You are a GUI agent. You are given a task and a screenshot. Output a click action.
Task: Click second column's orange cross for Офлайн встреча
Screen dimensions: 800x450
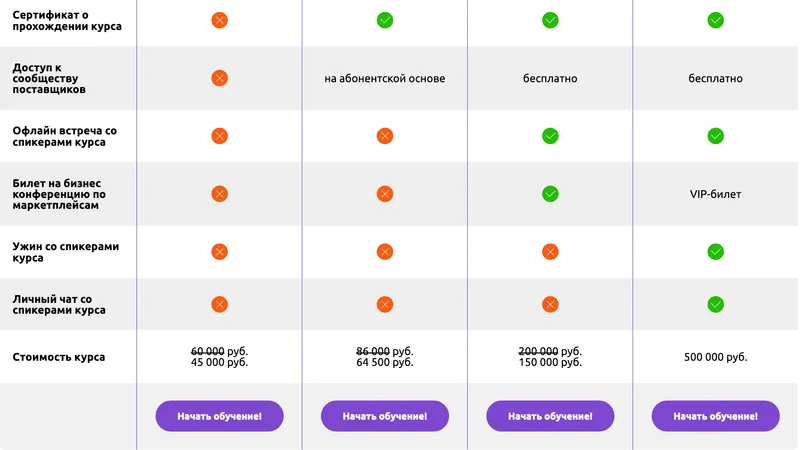pyautogui.click(x=385, y=136)
